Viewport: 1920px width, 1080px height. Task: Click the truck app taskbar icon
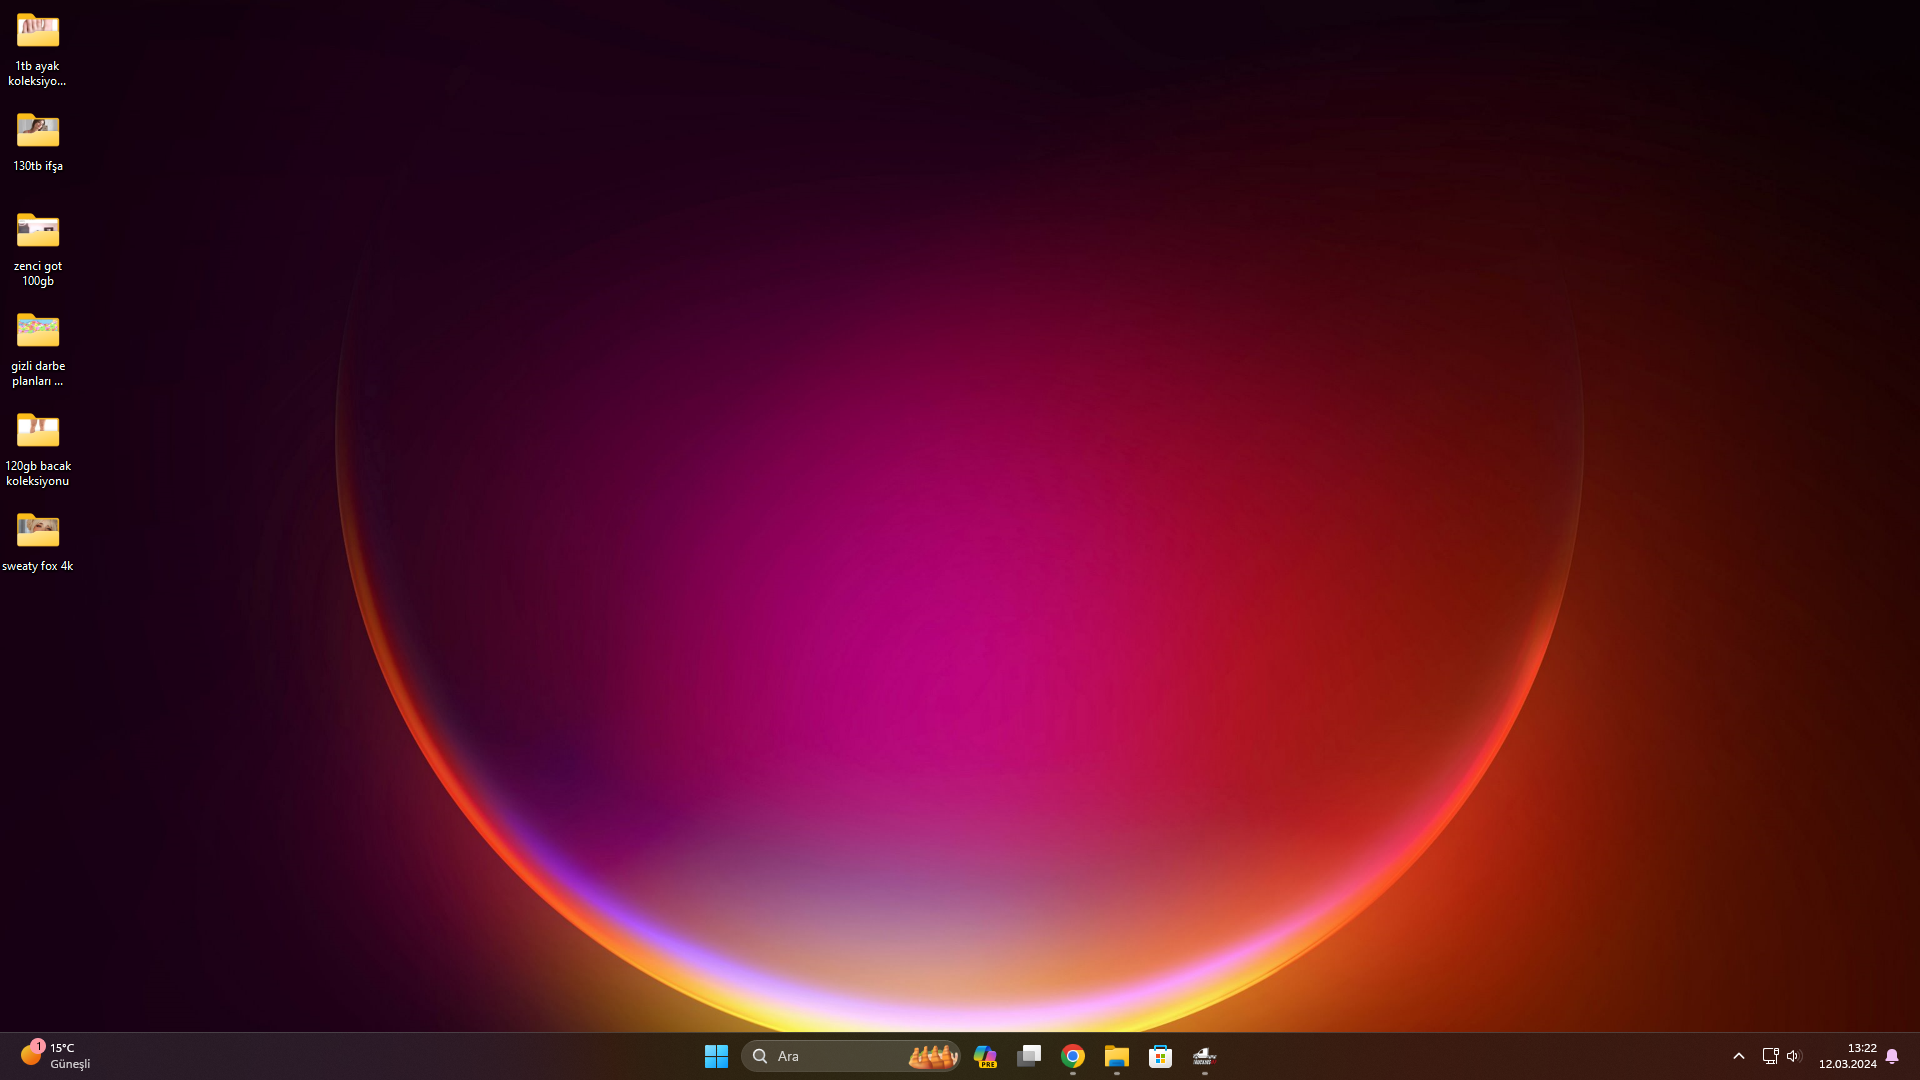tap(1204, 1056)
